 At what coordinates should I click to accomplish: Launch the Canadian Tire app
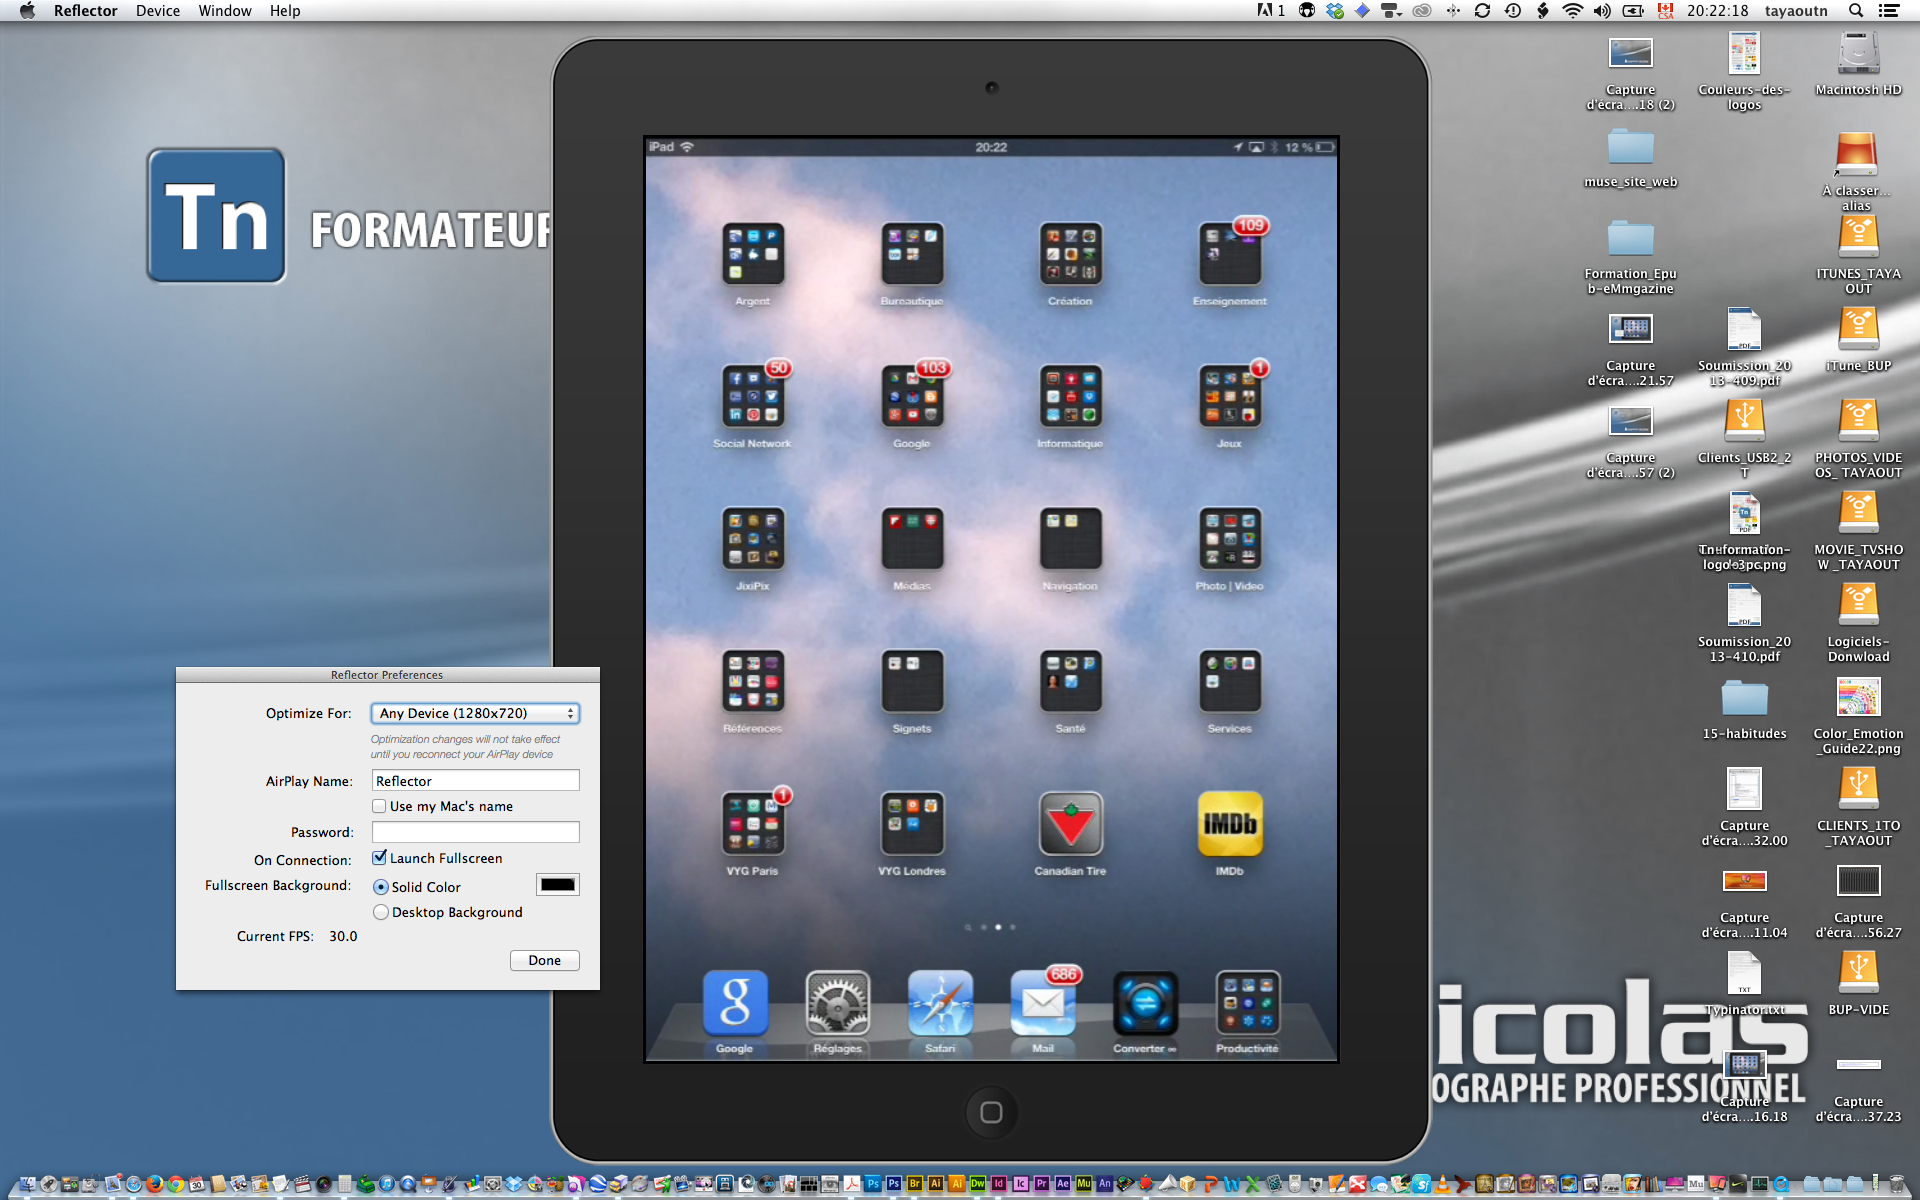tap(1070, 824)
